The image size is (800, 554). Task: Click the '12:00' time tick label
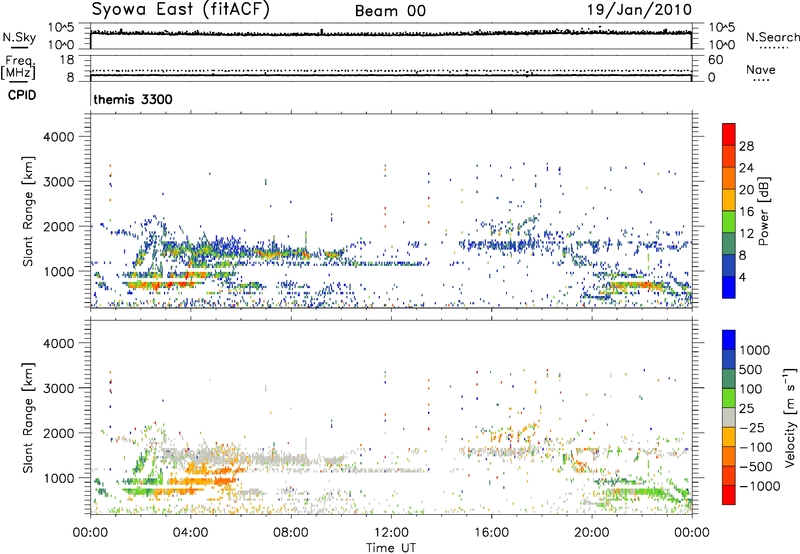391,533
